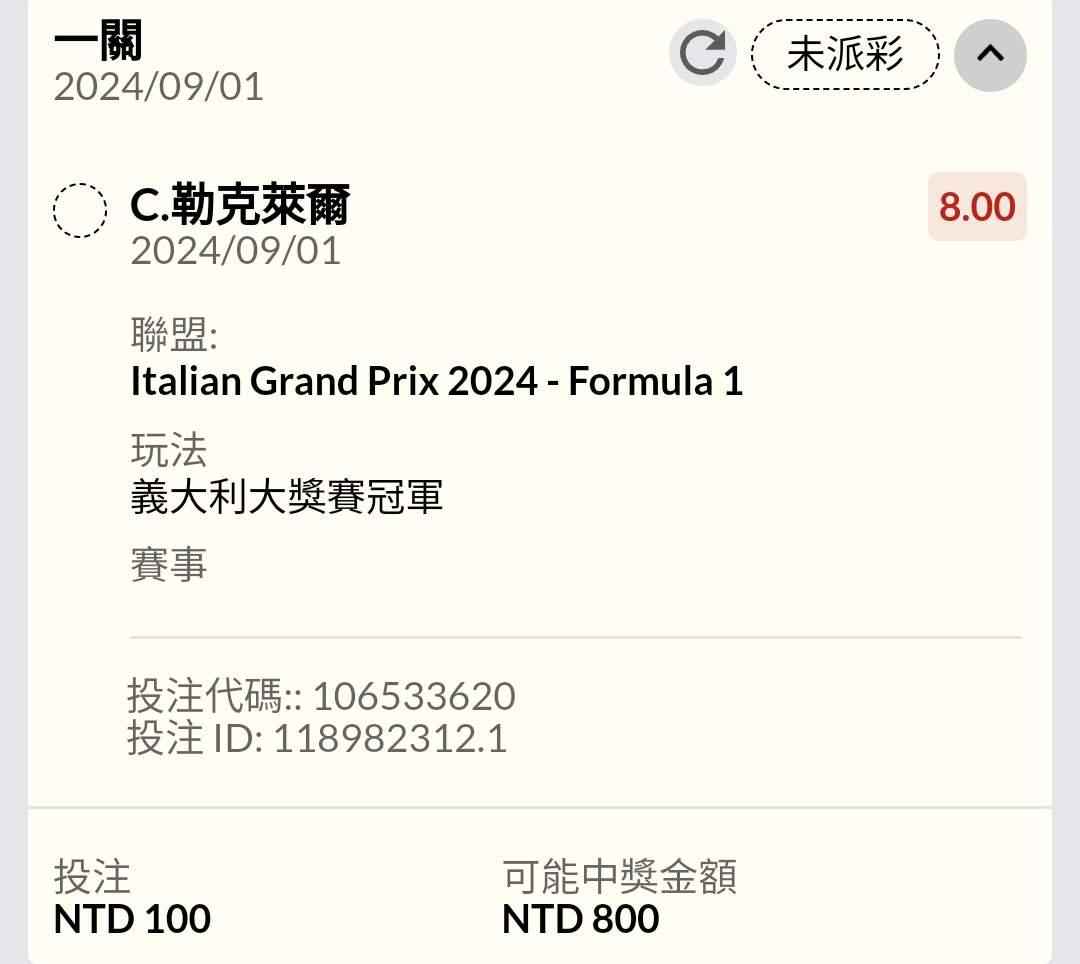Click the 一關 bet type title
This screenshot has height=964, width=1080.
pos(98,42)
